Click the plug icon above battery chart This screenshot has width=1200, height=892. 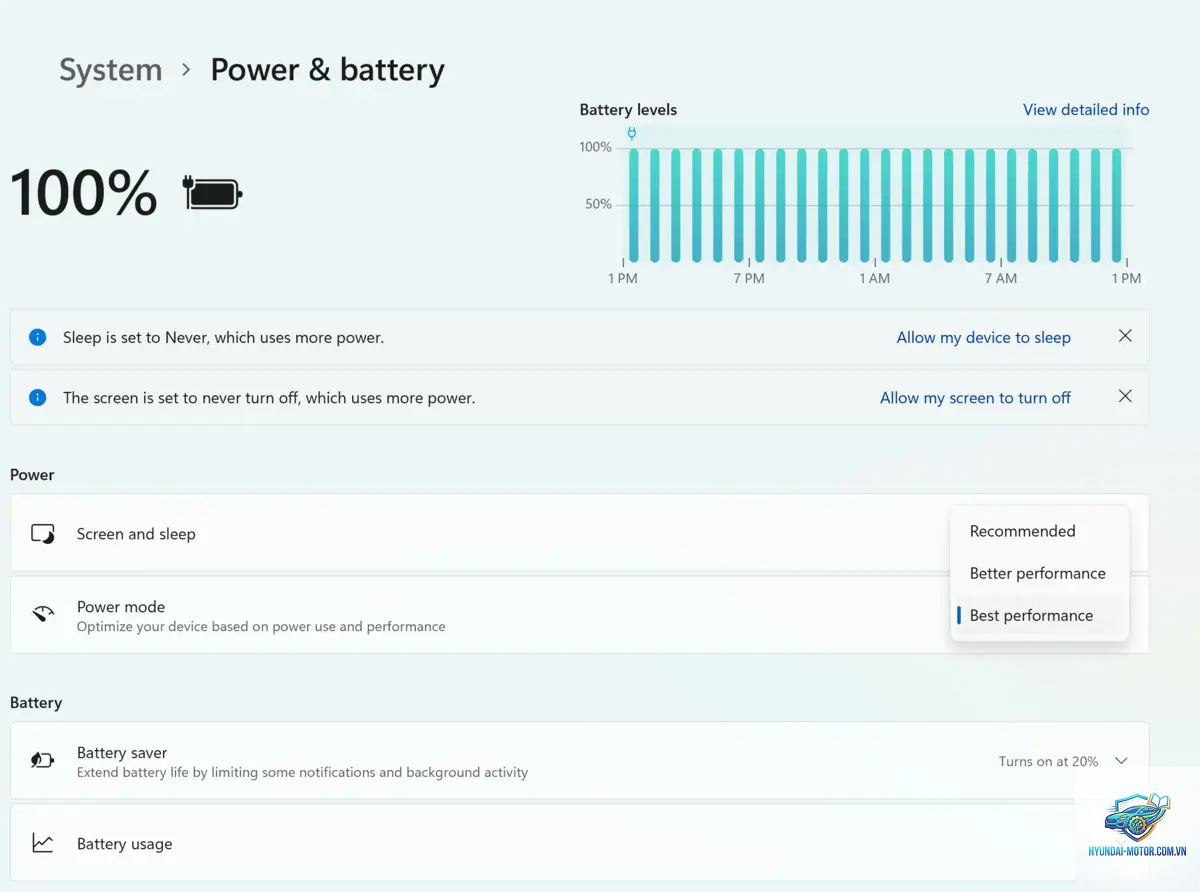pos(631,133)
